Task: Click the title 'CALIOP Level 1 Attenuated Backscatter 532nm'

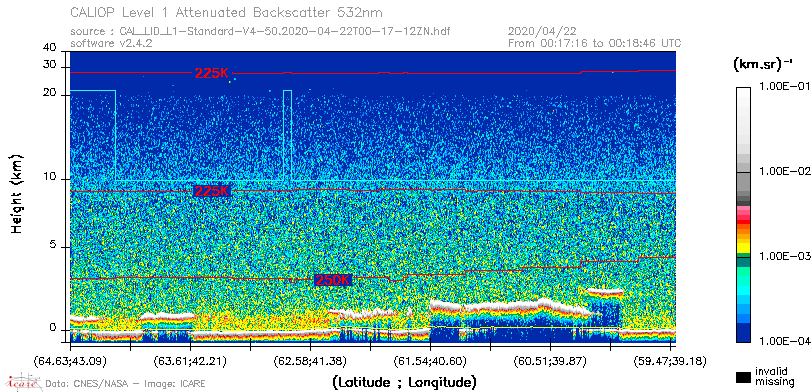Action: pos(227,12)
